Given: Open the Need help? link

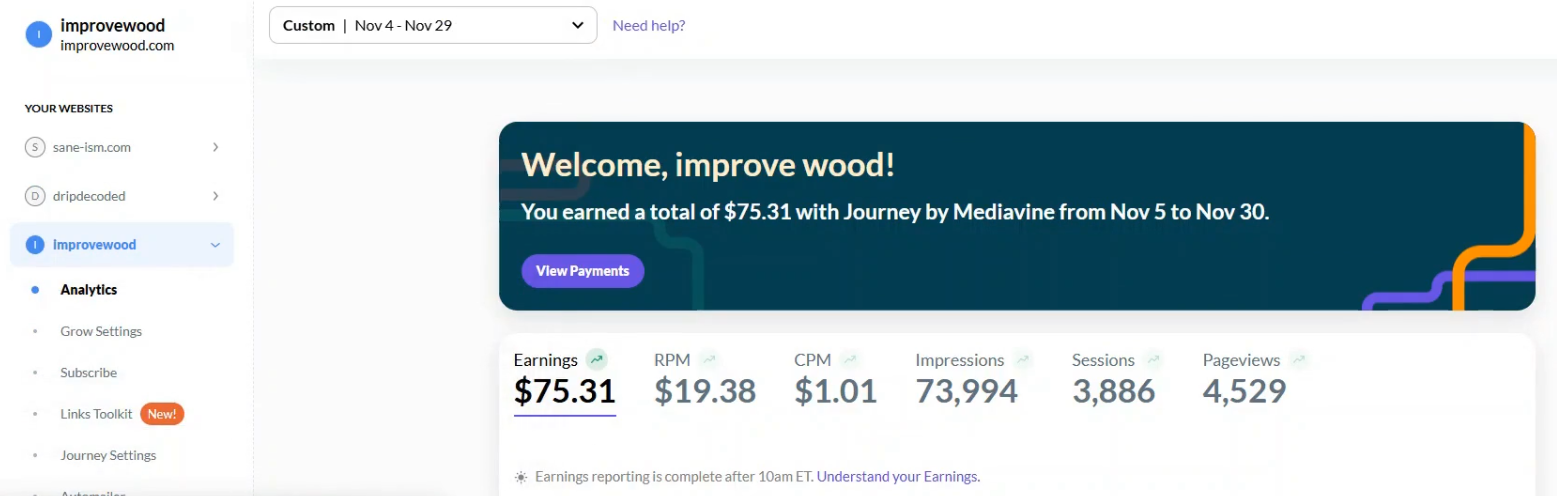Looking at the screenshot, I should point(649,26).
